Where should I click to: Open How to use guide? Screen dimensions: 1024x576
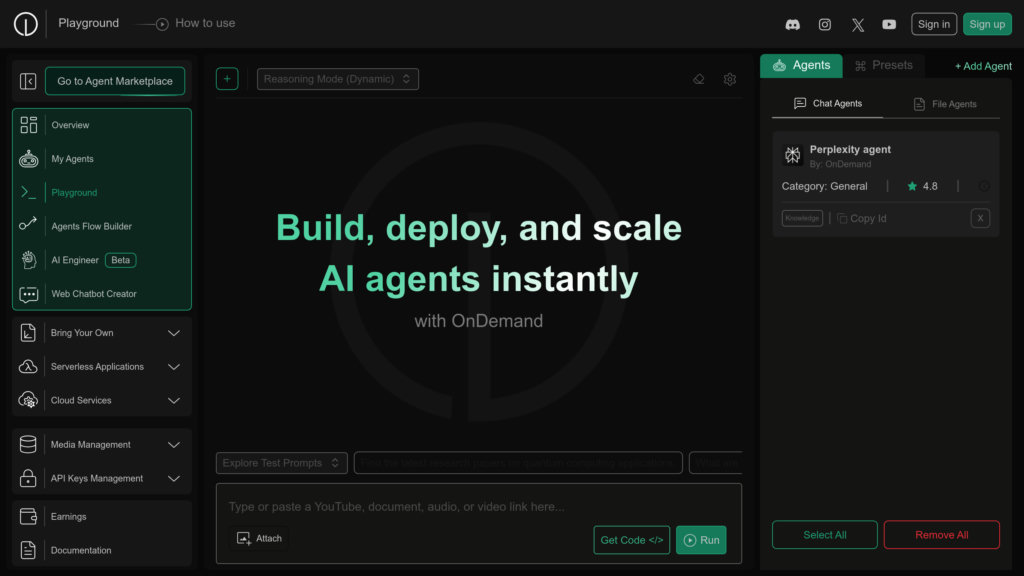tap(195, 24)
